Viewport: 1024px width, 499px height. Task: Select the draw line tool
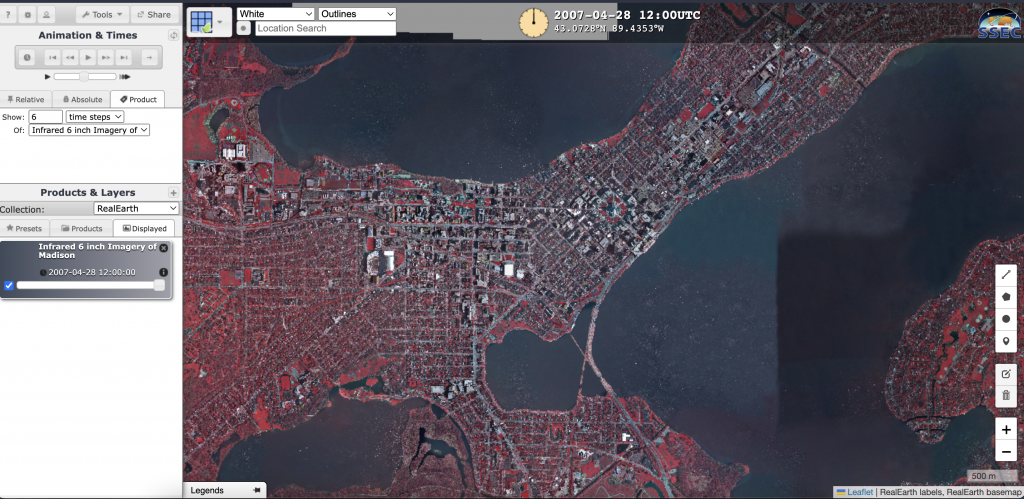(1006, 275)
